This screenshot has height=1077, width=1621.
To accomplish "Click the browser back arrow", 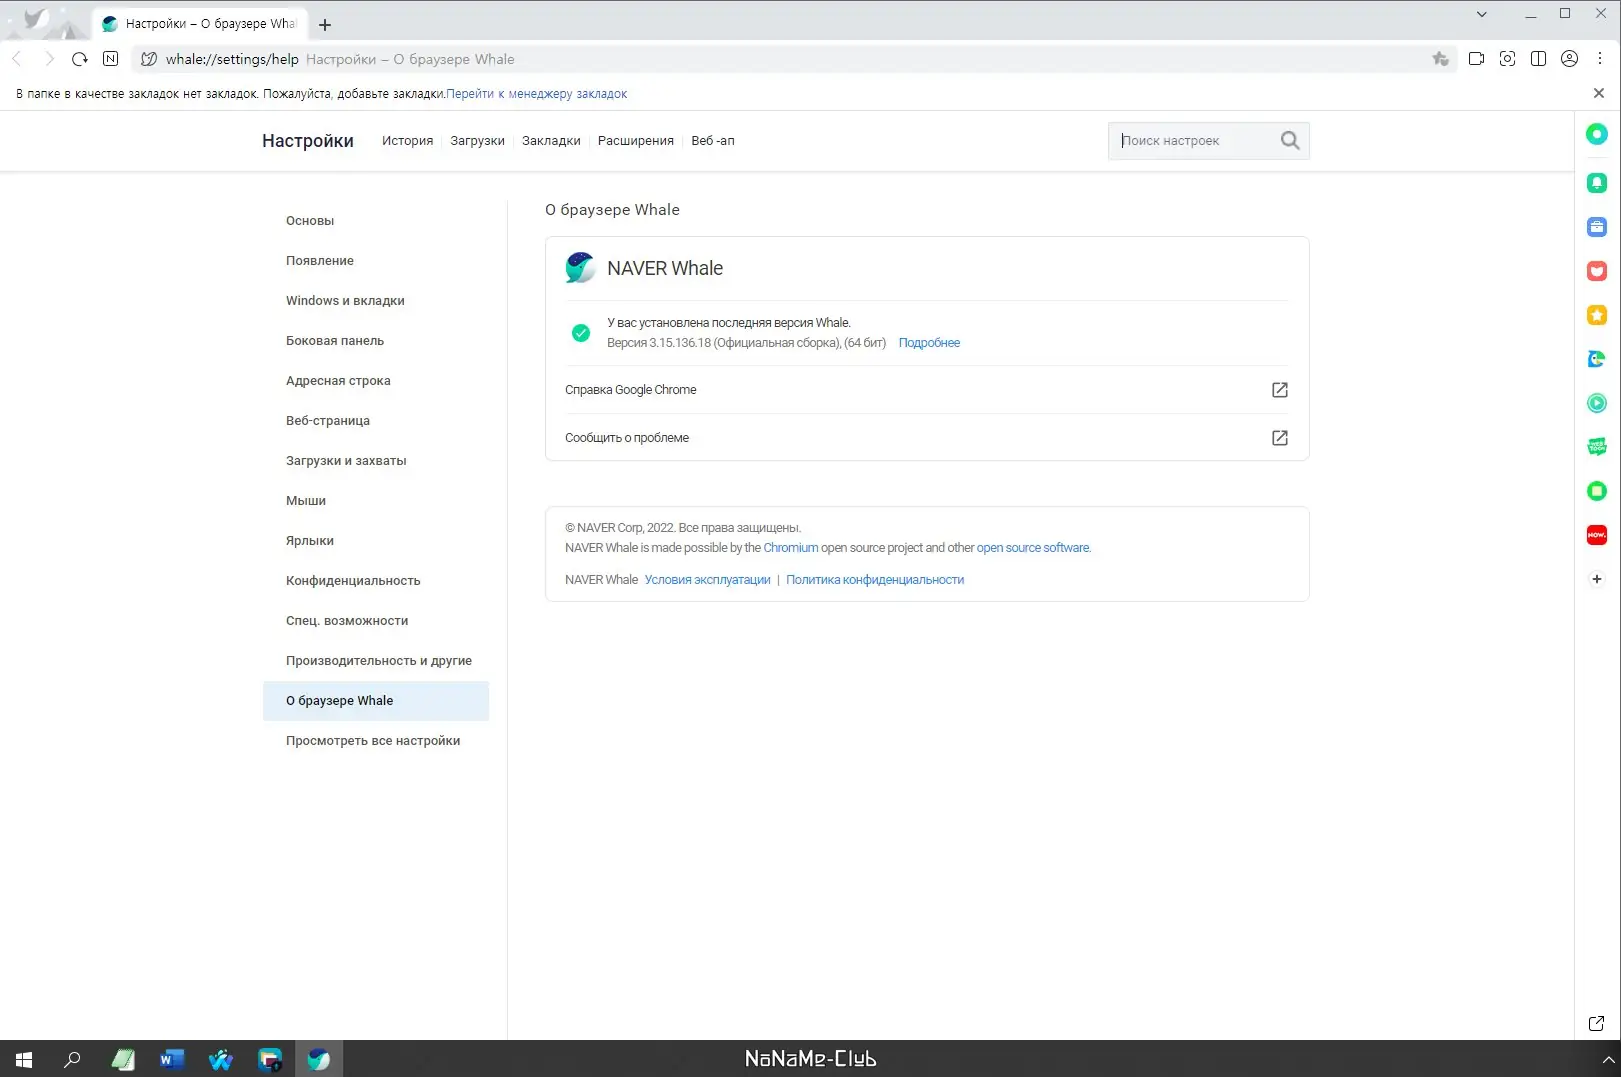I will [x=17, y=59].
